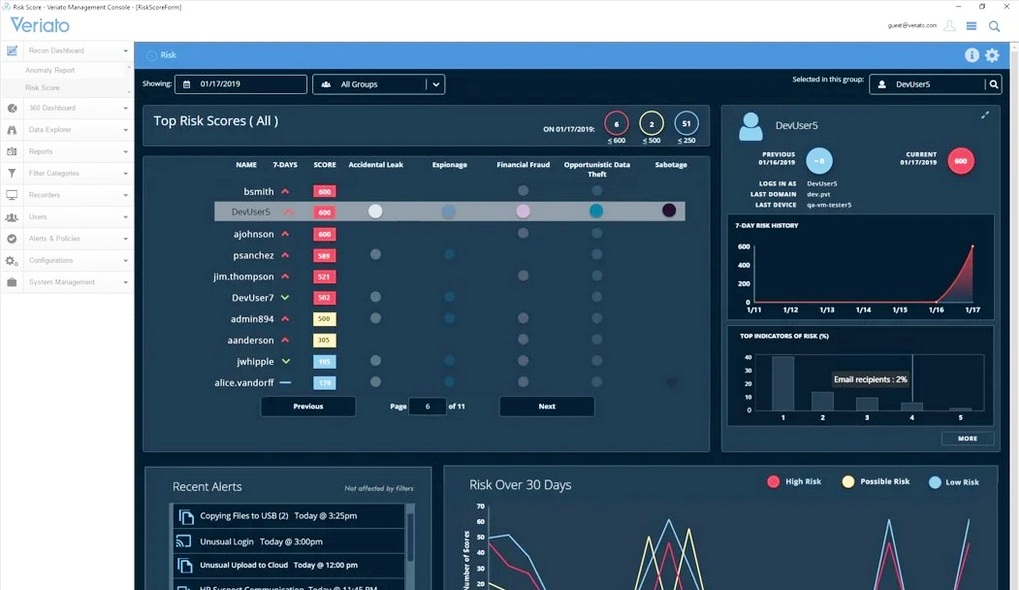Go to the Next page of risk scores
This screenshot has height=590, width=1019.
[x=547, y=407]
